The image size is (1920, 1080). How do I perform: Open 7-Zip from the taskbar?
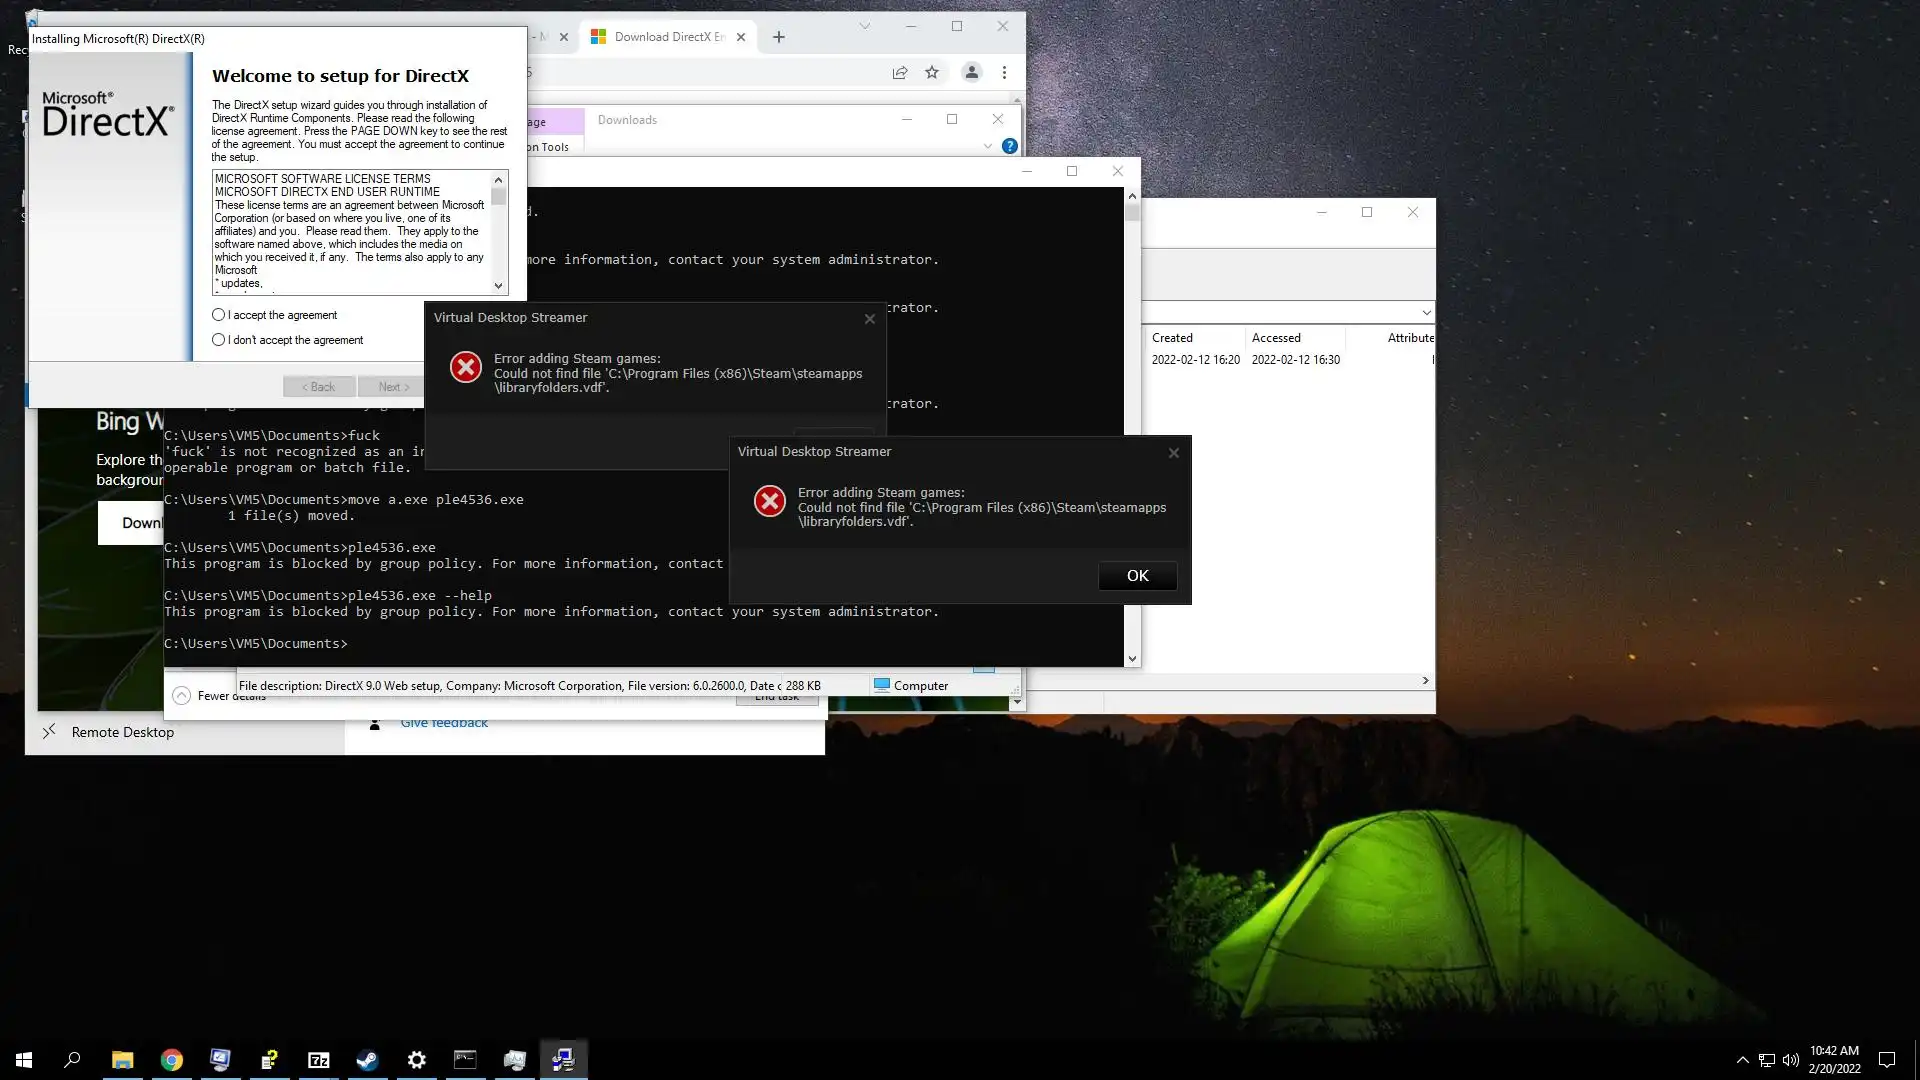coord(318,1060)
